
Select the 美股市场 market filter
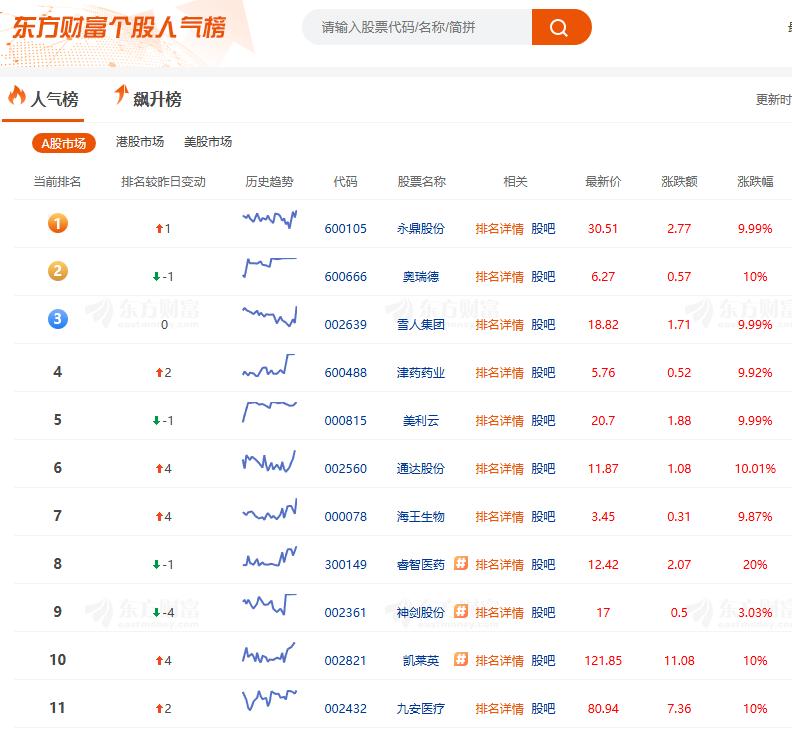pos(208,142)
